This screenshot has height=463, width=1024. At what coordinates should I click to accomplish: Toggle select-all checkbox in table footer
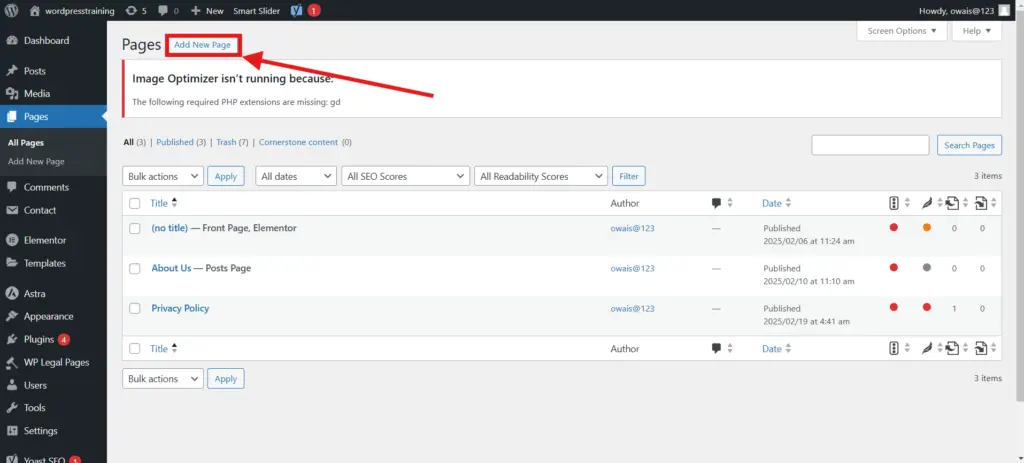[135, 349]
